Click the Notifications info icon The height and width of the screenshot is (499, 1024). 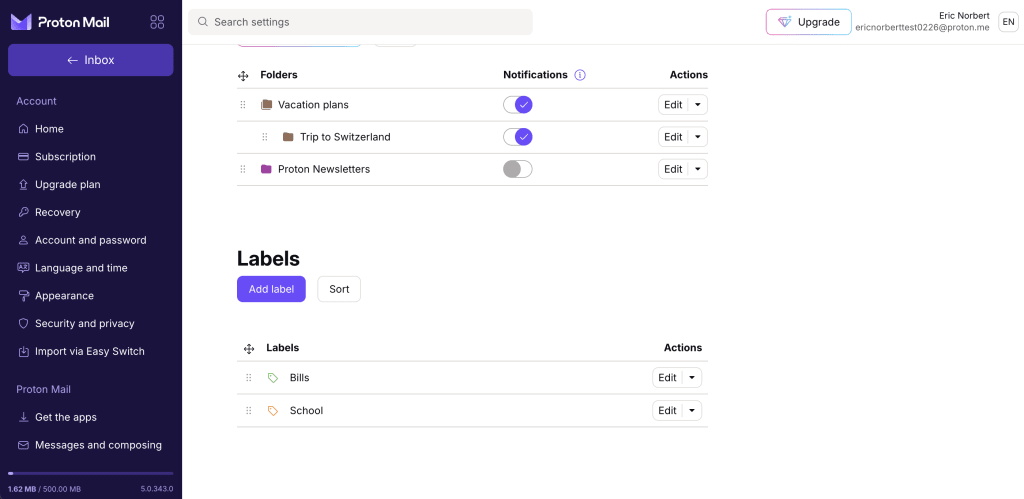tap(580, 75)
